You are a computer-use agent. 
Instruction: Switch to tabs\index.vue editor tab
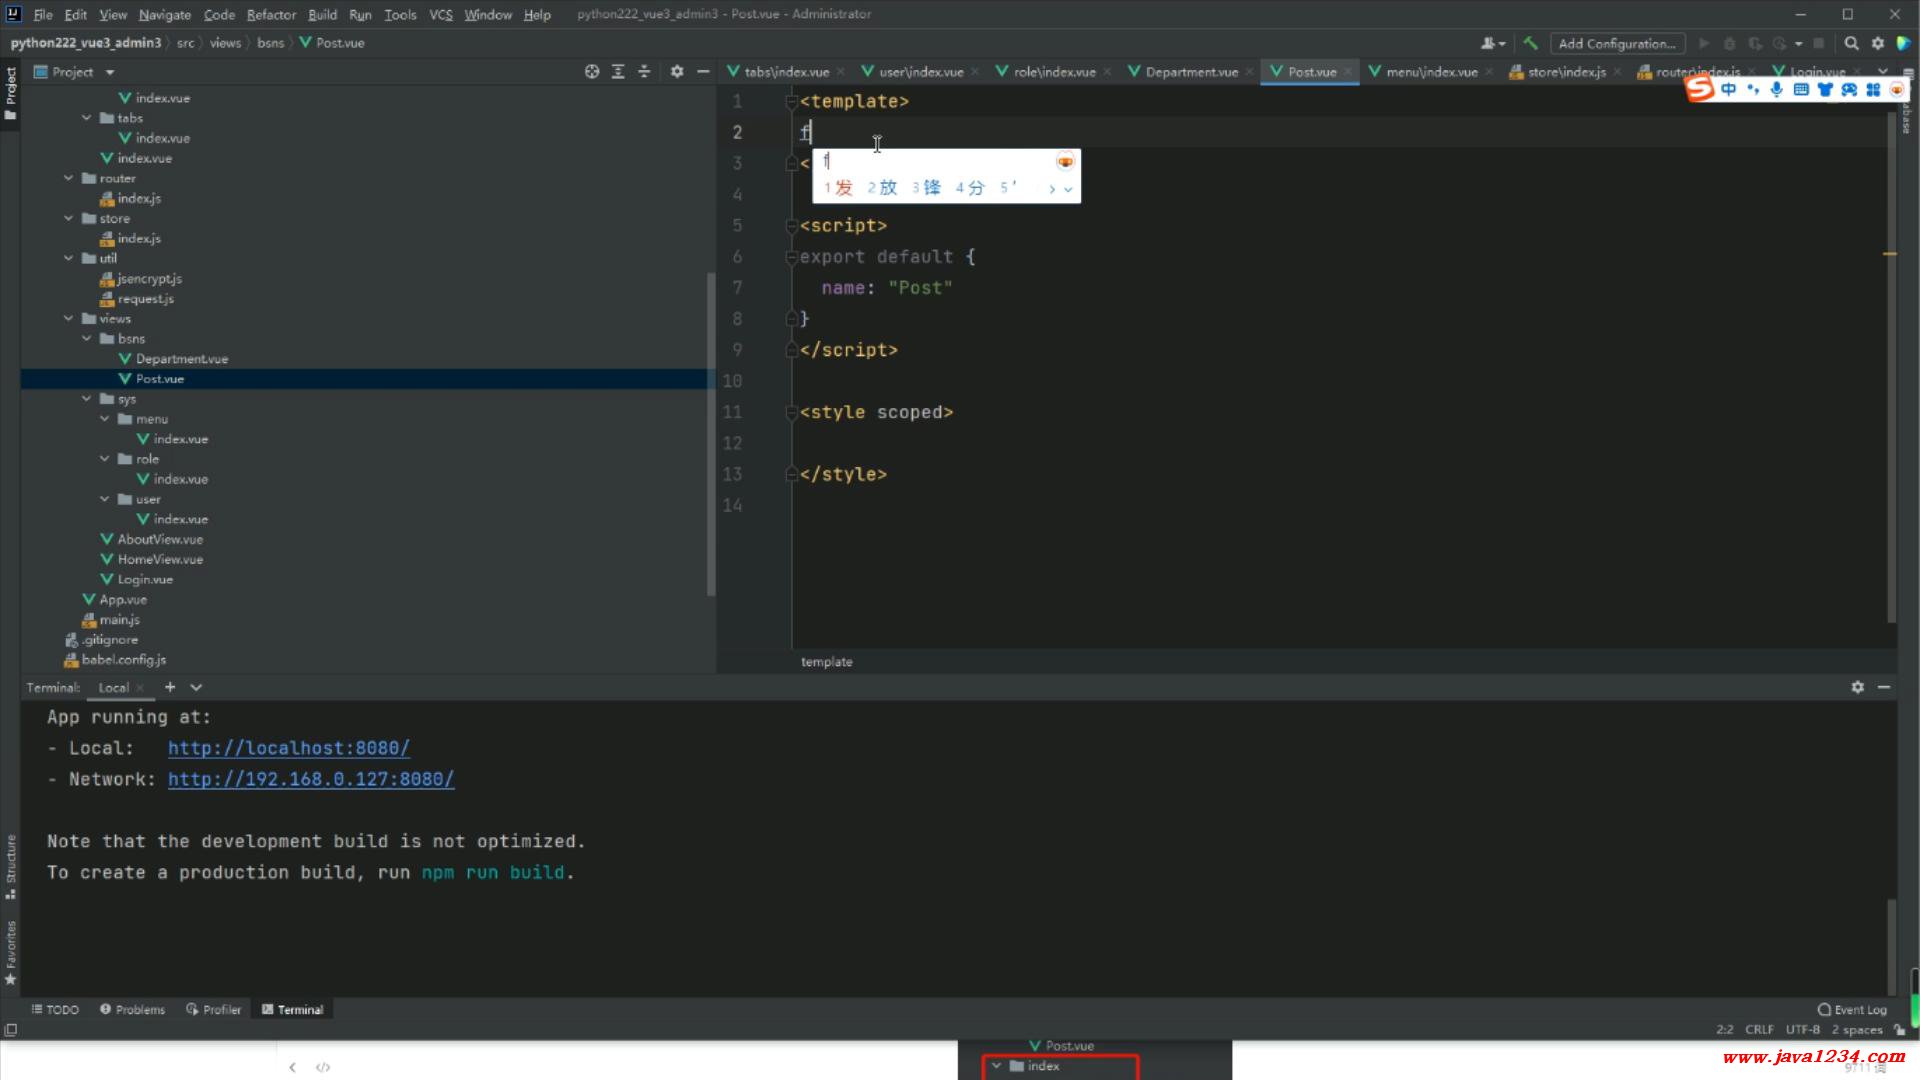click(786, 71)
